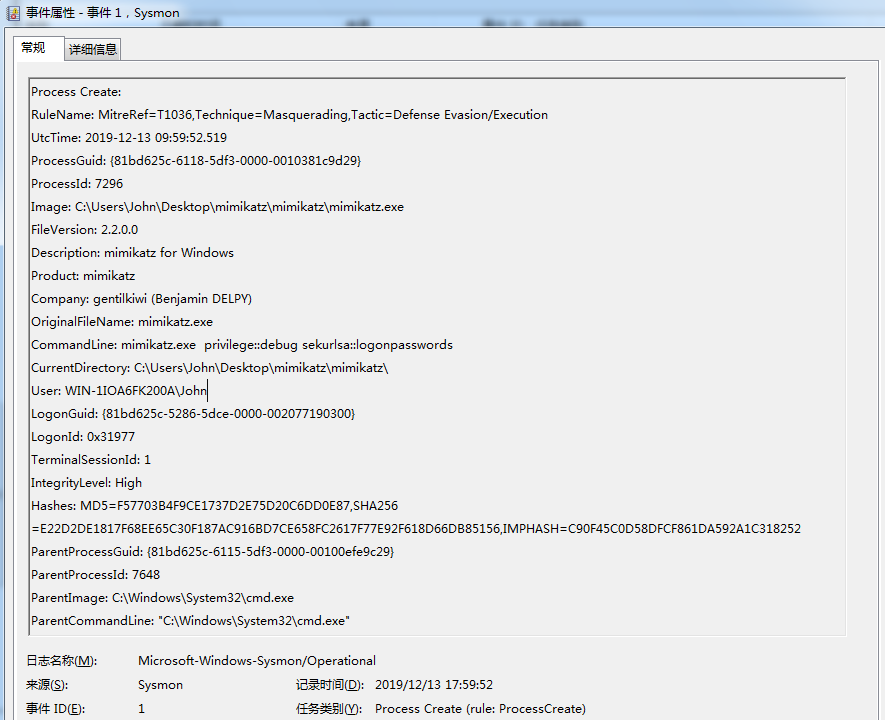Click the 事件 ID value 1
Viewport: 885px width, 720px height.
(141, 709)
